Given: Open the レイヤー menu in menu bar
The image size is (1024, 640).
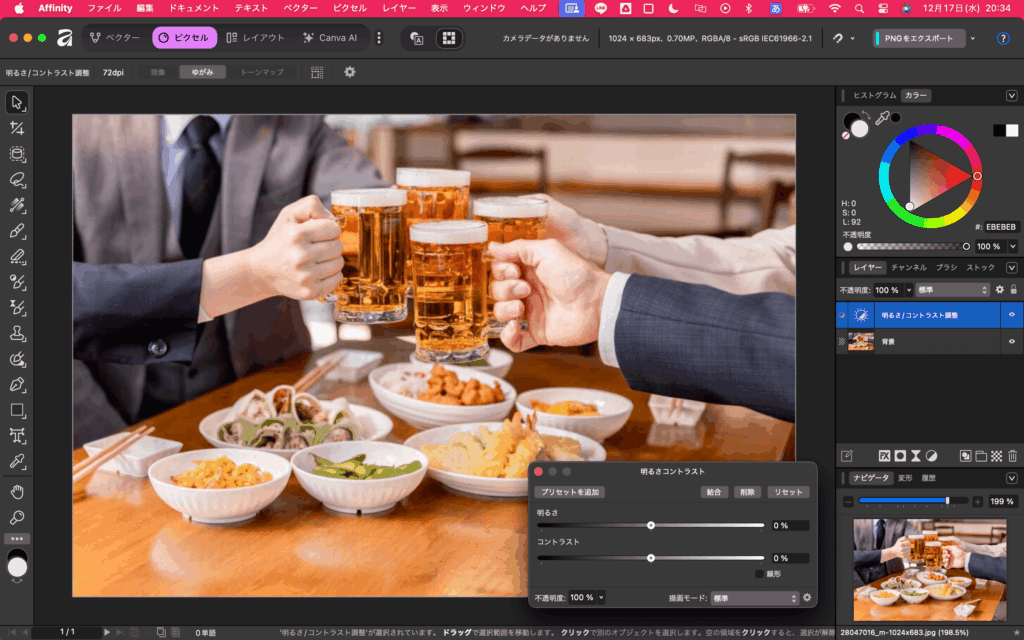Looking at the screenshot, I should [x=399, y=8].
